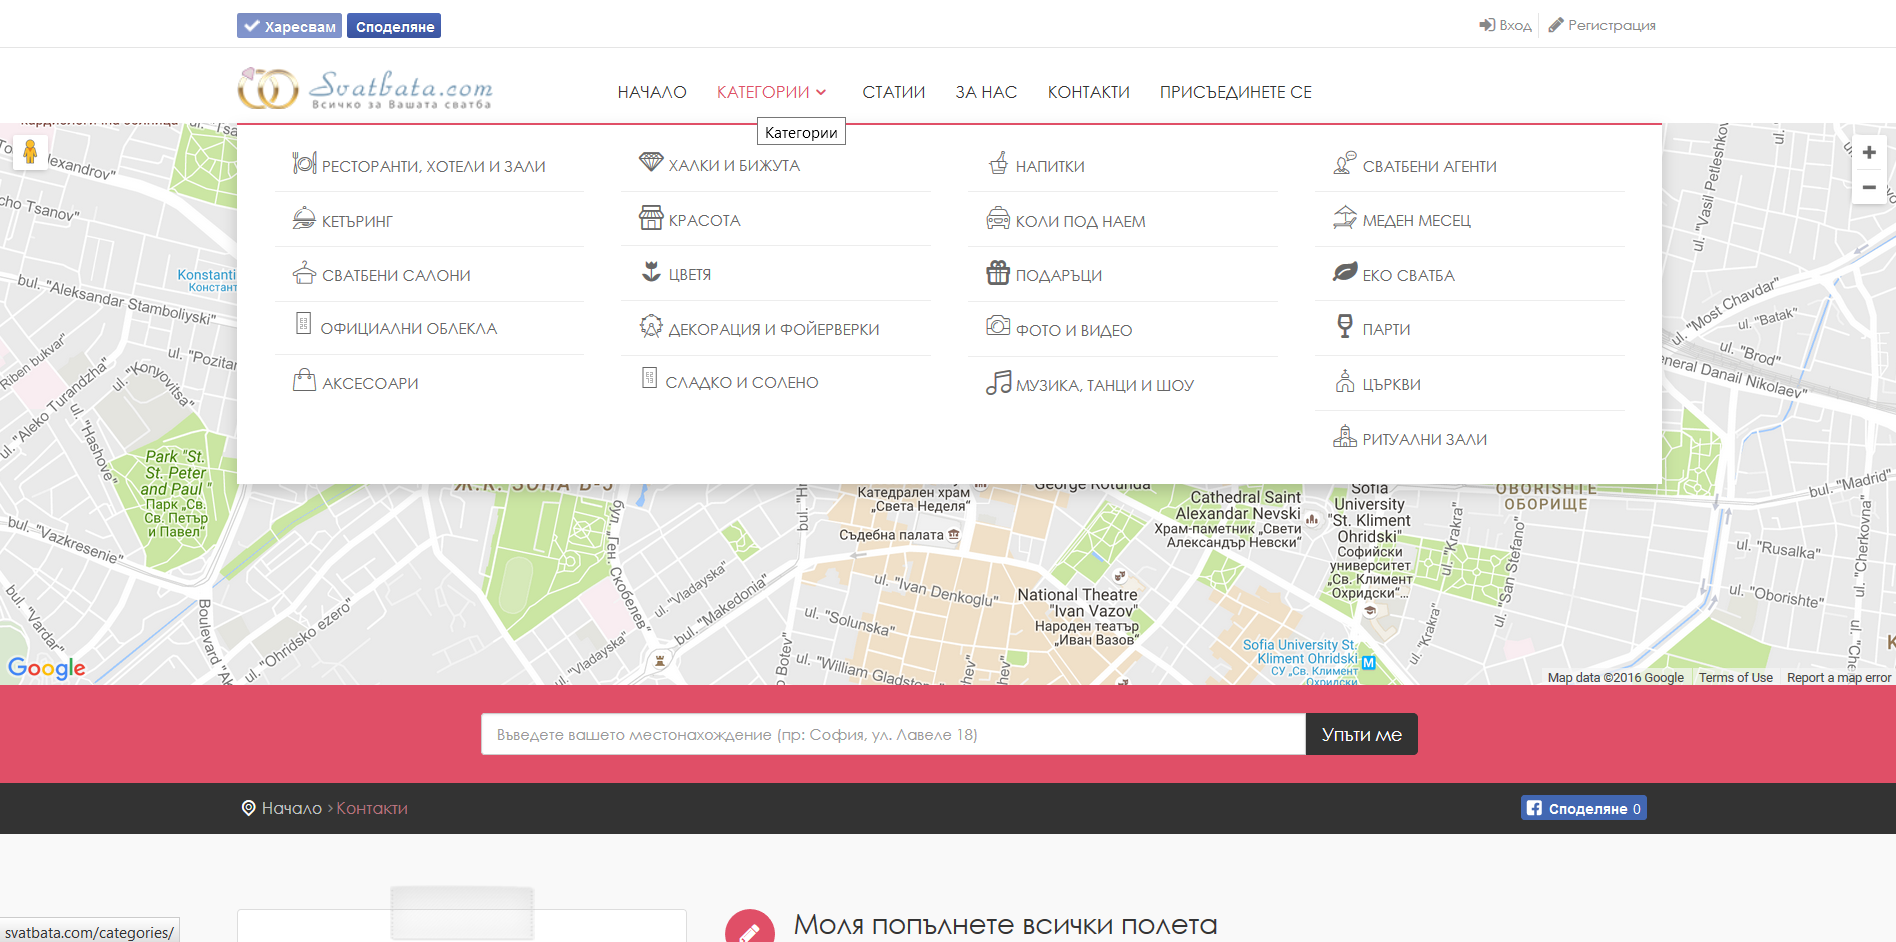Click the Facebook Споделяне 0 button
The width and height of the screenshot is (1896, 942).
[1584, 808]
